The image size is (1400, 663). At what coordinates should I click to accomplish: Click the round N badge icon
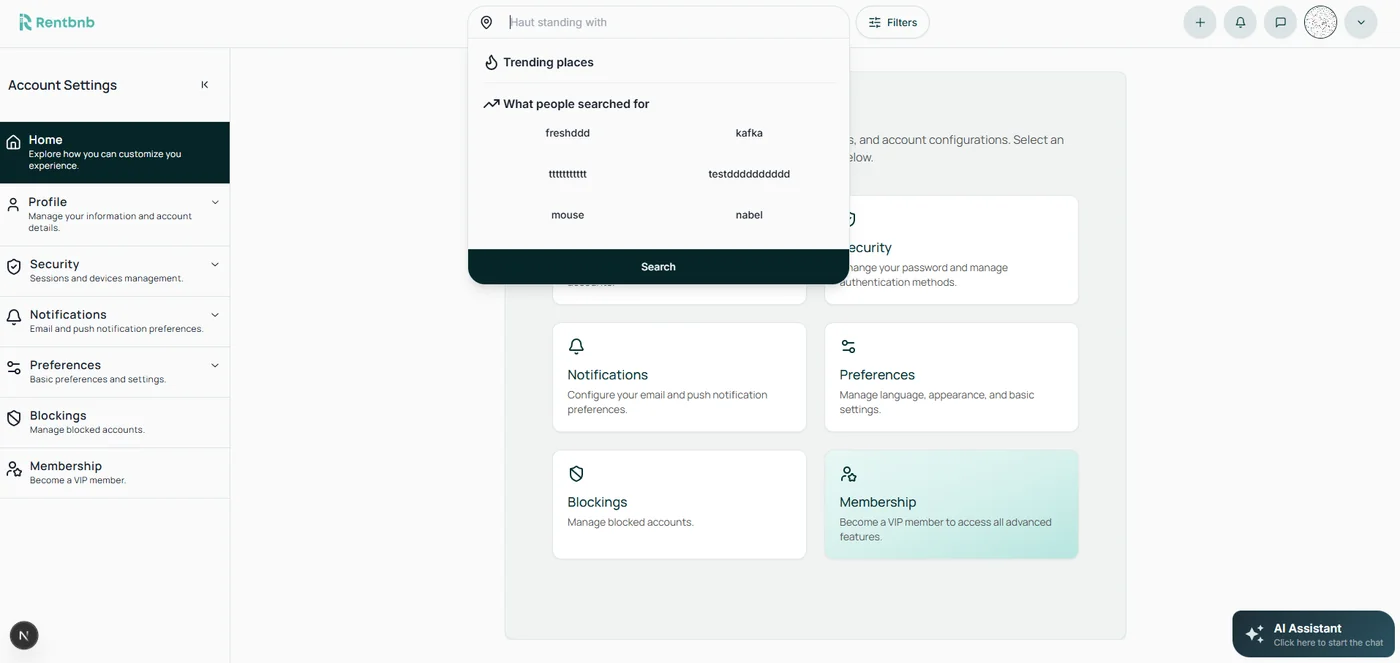24,635
